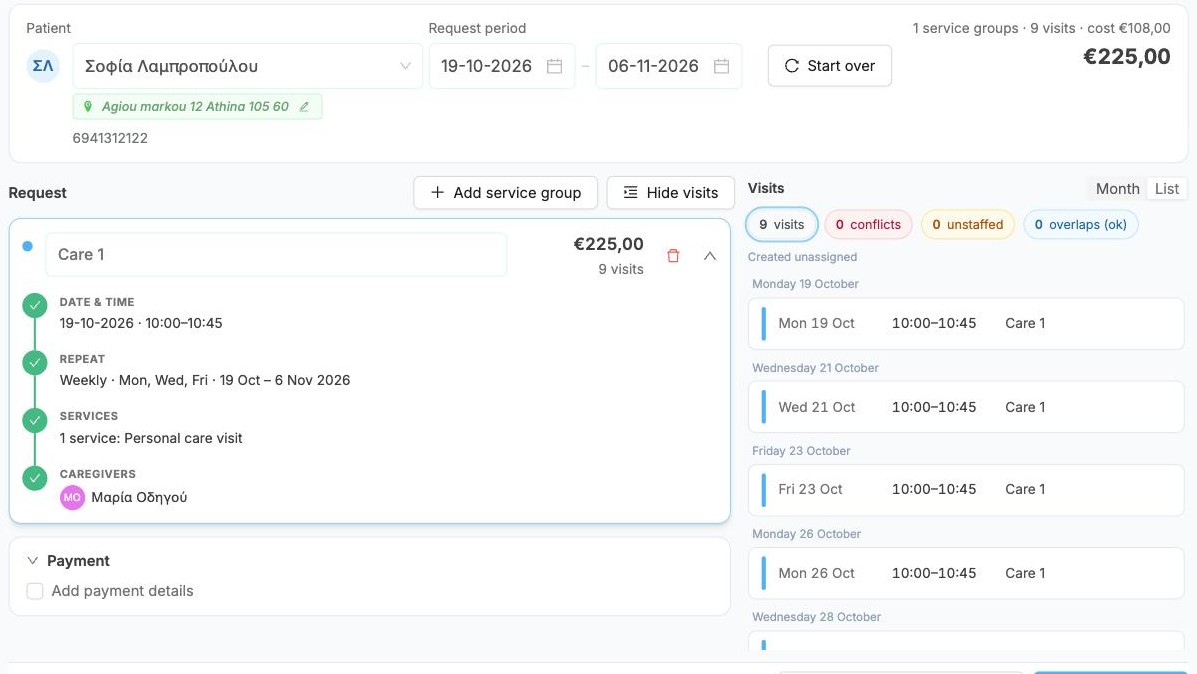Click the start date field 19-10-2026
This screenshot has height=674, width=1197.
coord(502,66)
